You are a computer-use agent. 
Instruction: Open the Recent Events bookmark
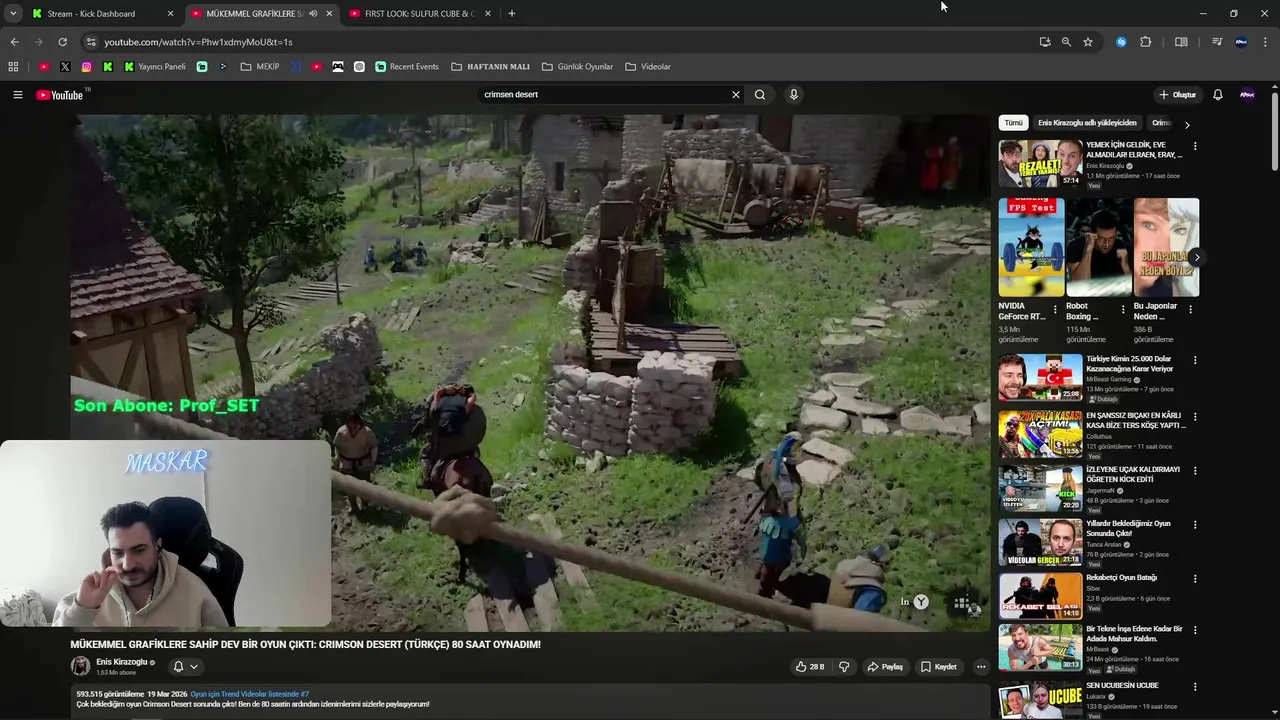(407, 67)
